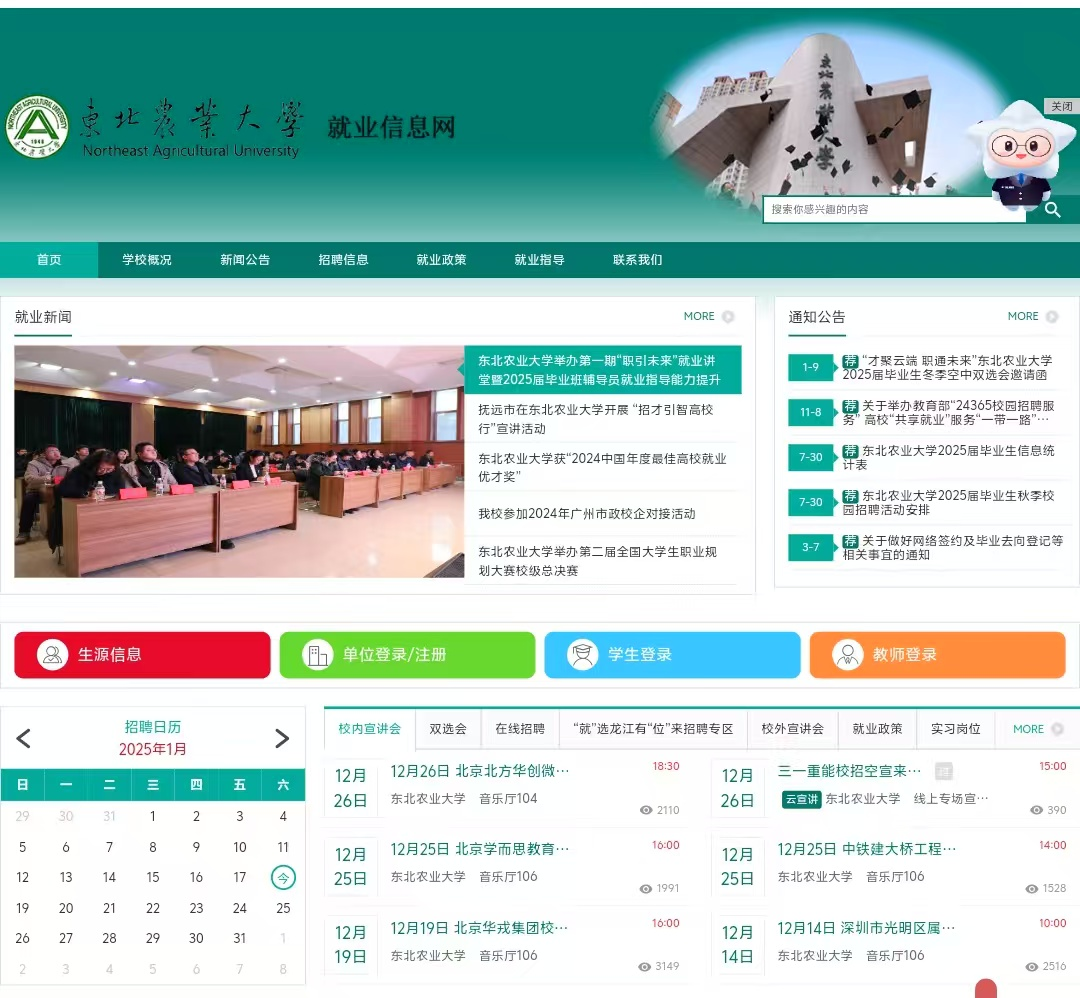
Task: Select today's date 今 in calendar
Action: (283, 878)
